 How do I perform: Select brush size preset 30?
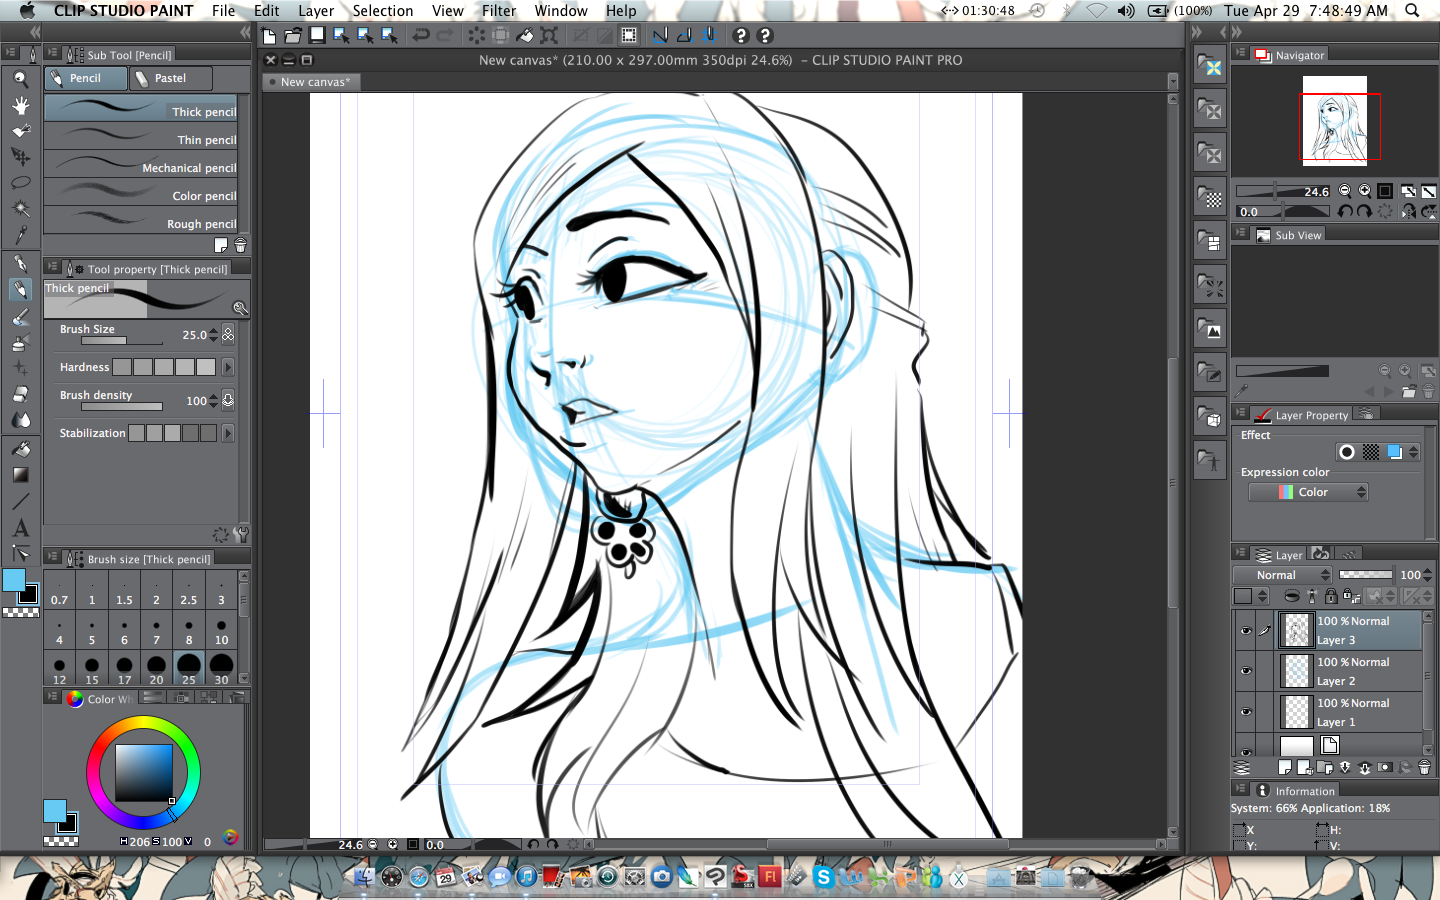click(x=221, y=668)
